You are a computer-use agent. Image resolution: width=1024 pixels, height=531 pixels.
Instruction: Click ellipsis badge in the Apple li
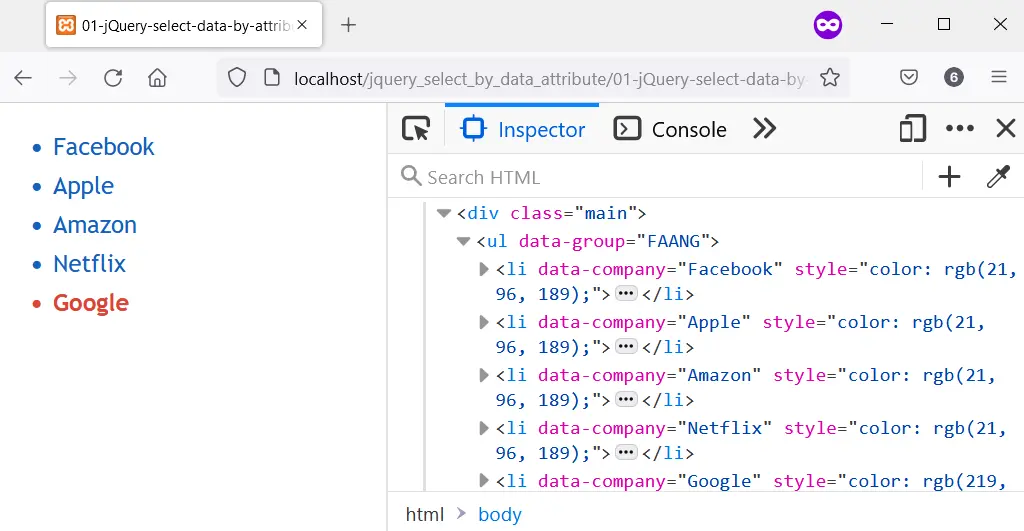(x=626, y=347)
